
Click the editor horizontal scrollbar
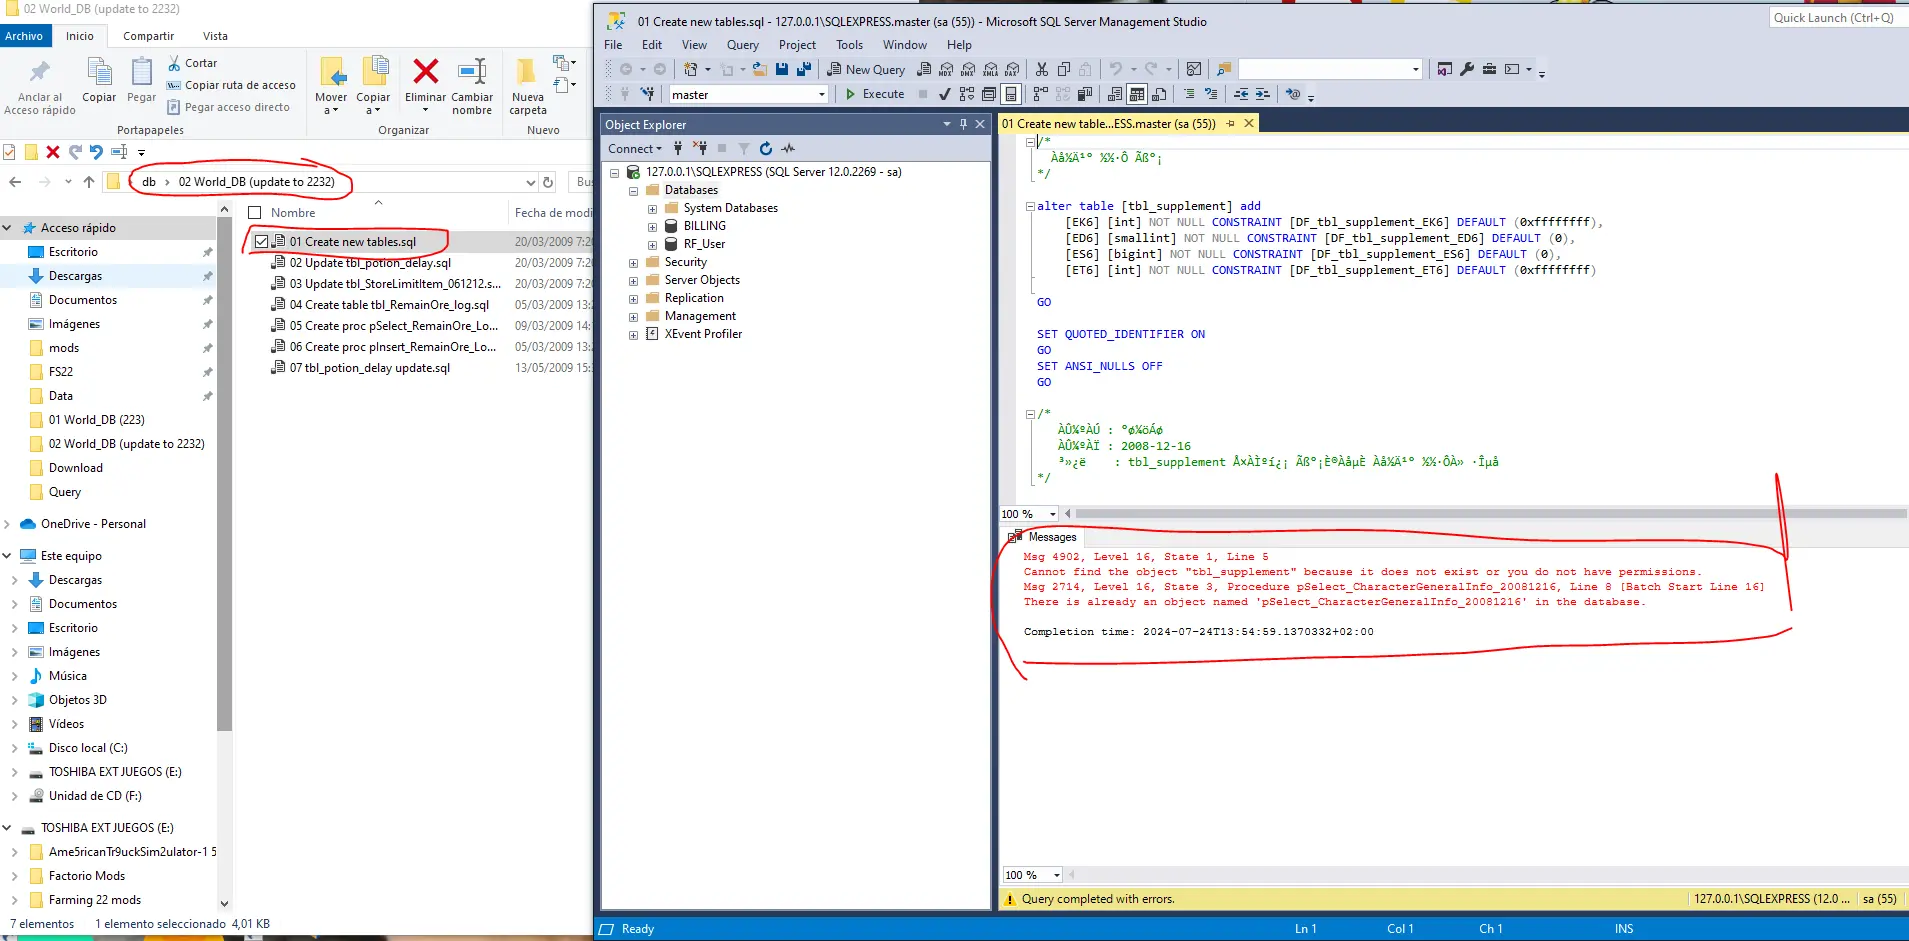(x=1490, y=514)
